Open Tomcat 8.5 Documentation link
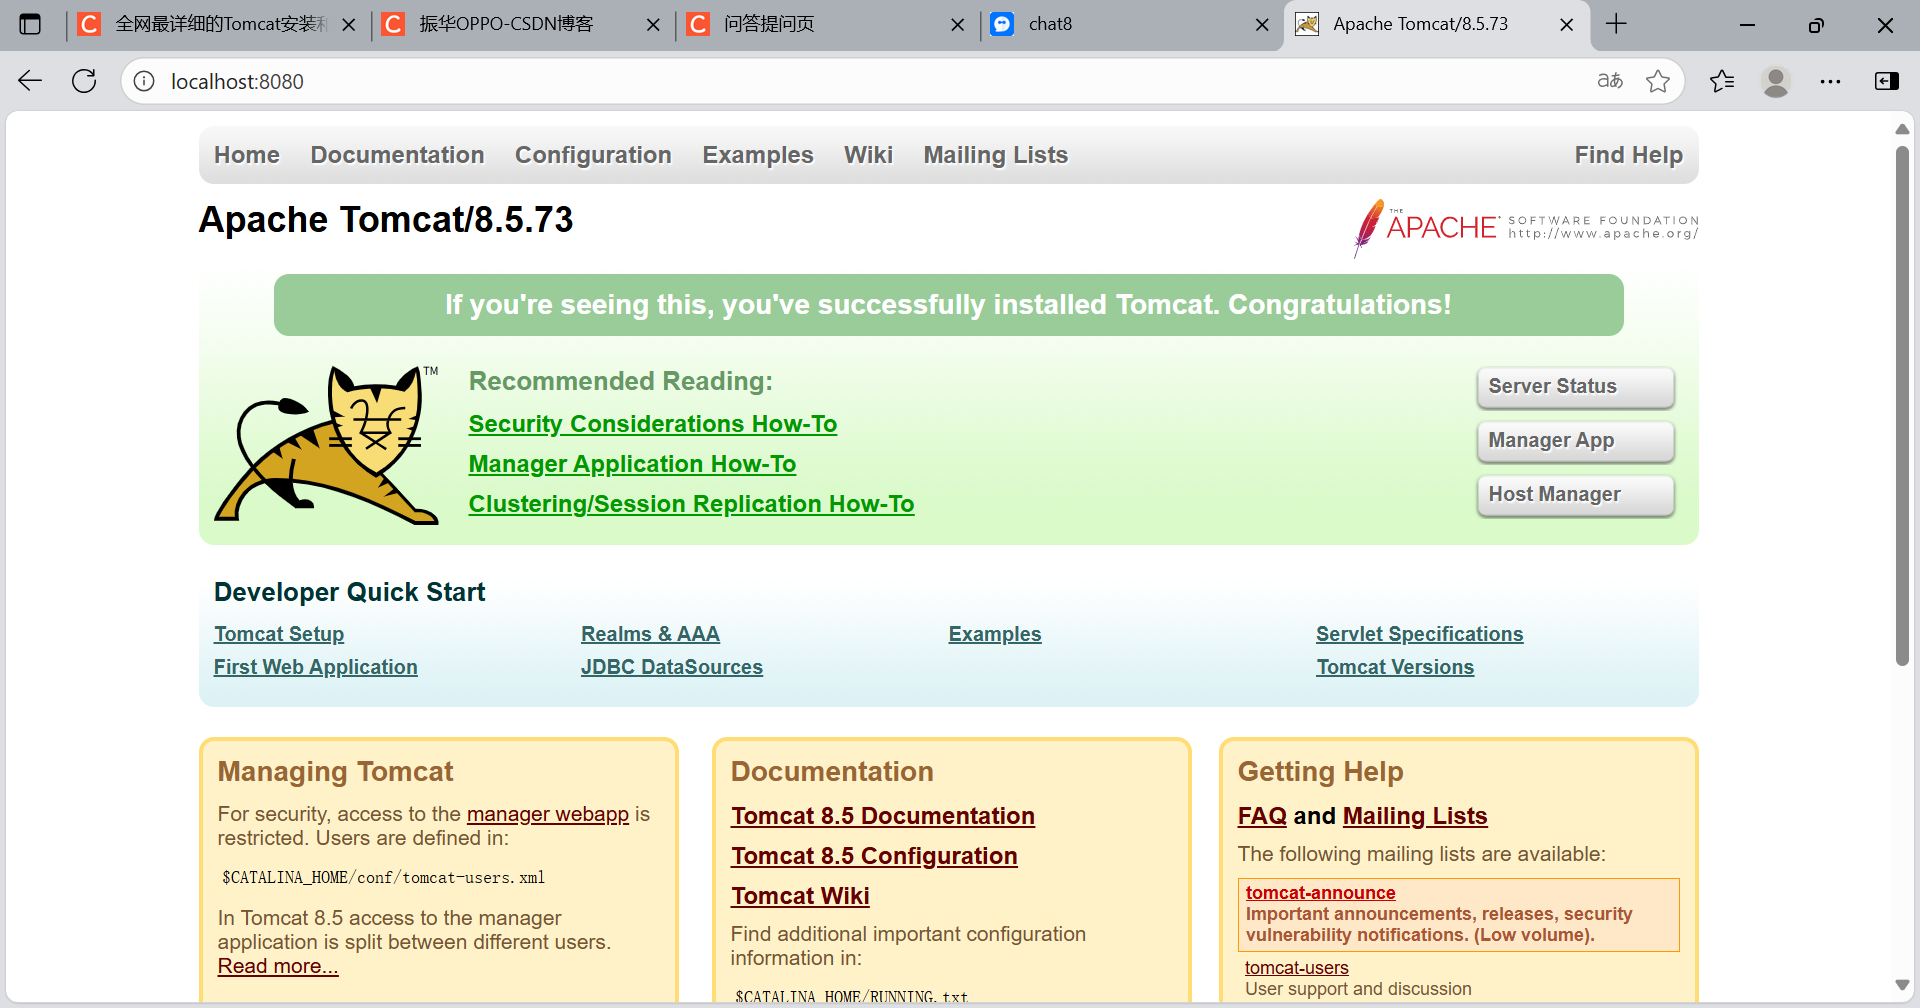1920x1008 pixels. click(x=883, y=816)
